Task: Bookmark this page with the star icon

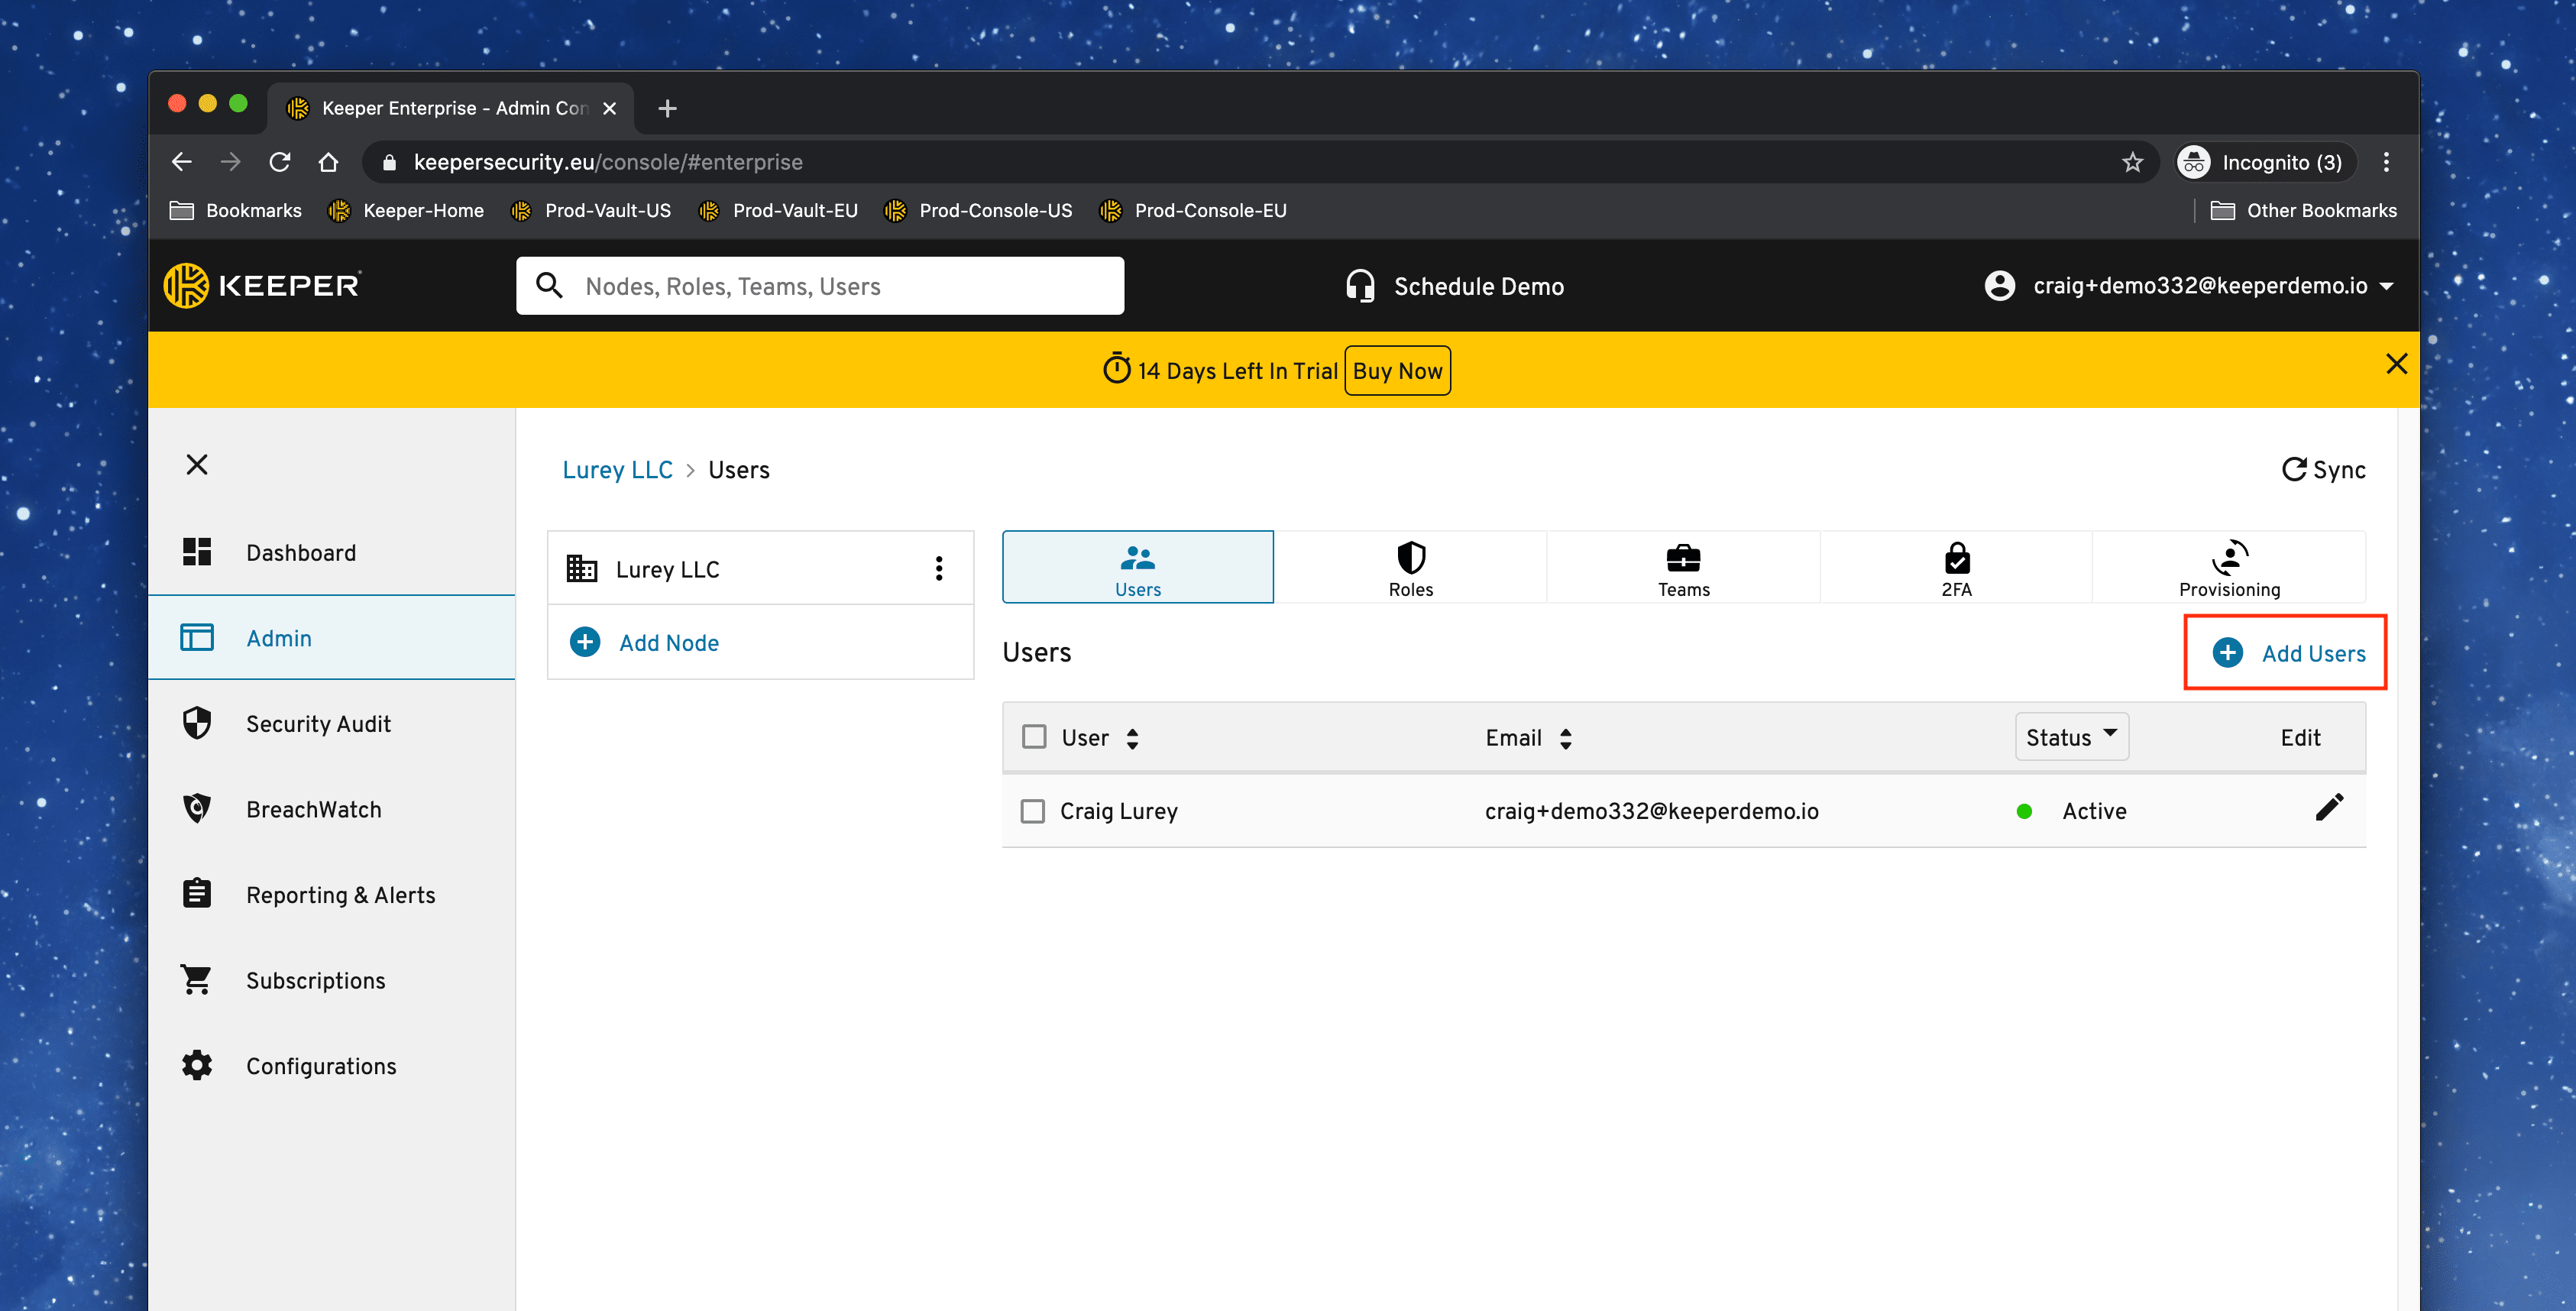Action: (x=2132, y=162)
